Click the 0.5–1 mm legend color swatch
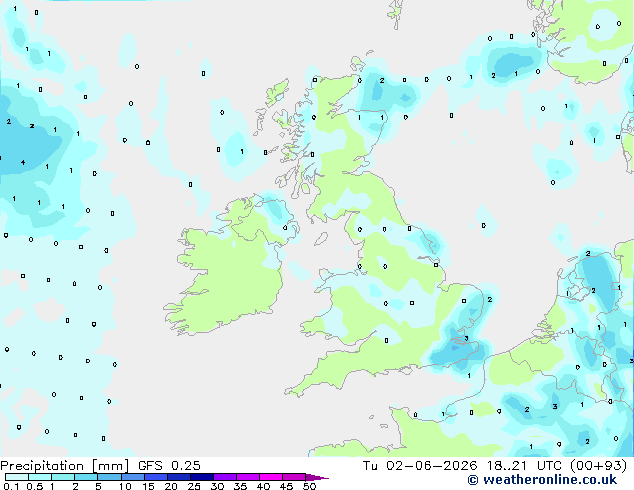This screenshot has width=634, height=490. 40,477
